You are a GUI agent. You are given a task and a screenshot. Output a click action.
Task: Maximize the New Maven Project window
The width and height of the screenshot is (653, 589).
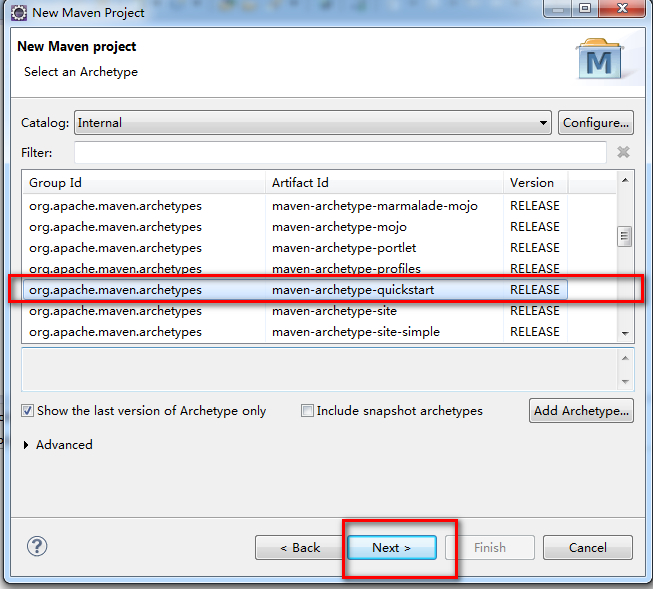585,8
